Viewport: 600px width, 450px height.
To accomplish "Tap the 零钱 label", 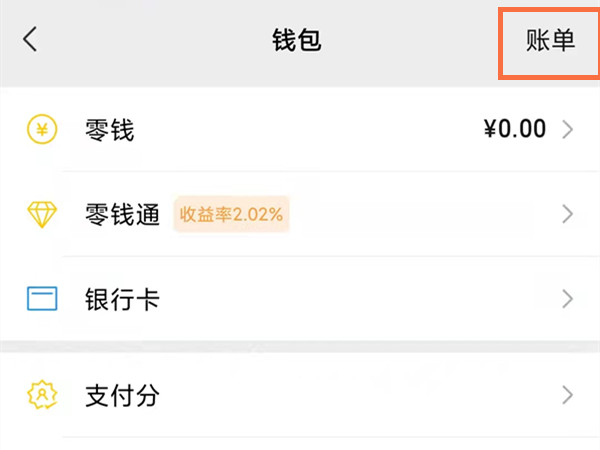I will tap(110, 129).
